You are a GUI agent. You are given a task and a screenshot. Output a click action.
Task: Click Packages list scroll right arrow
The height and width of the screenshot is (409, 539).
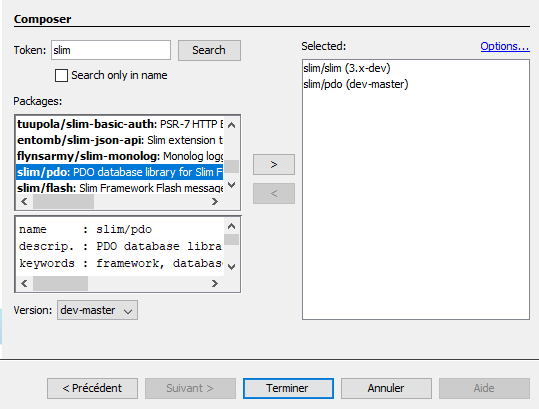tap(215, 201)
